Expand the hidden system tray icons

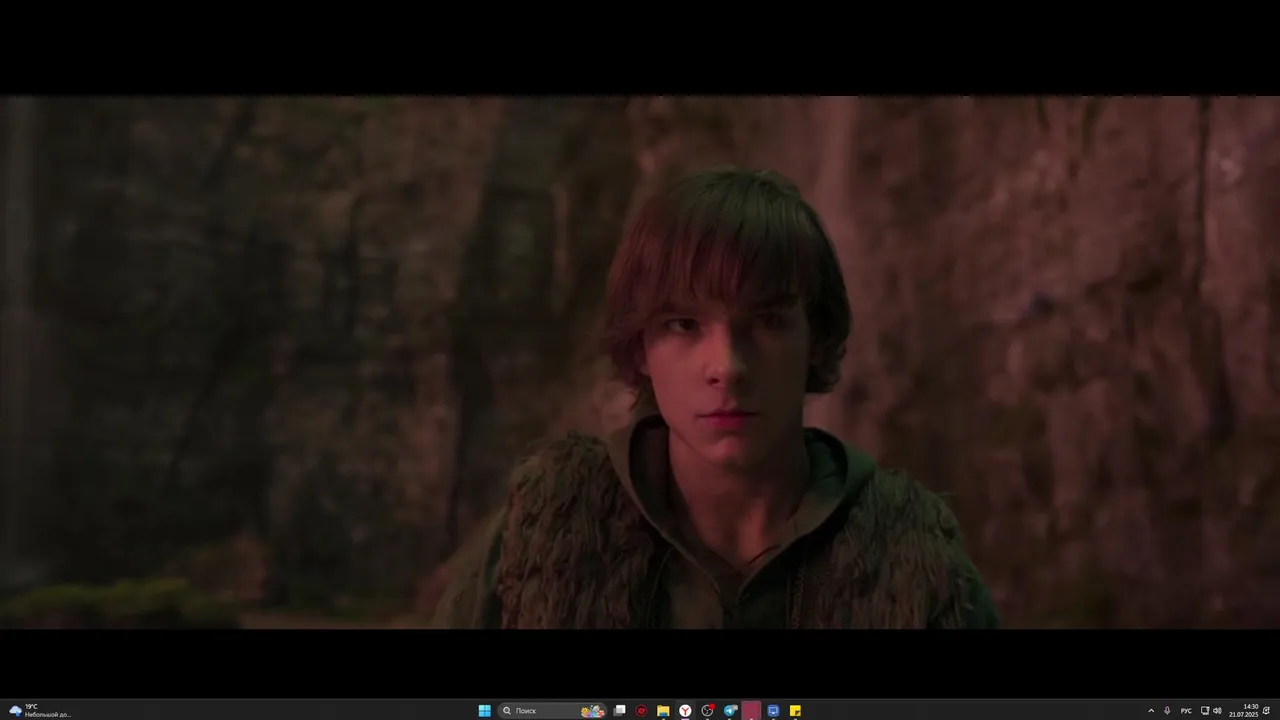point(1151,711)
